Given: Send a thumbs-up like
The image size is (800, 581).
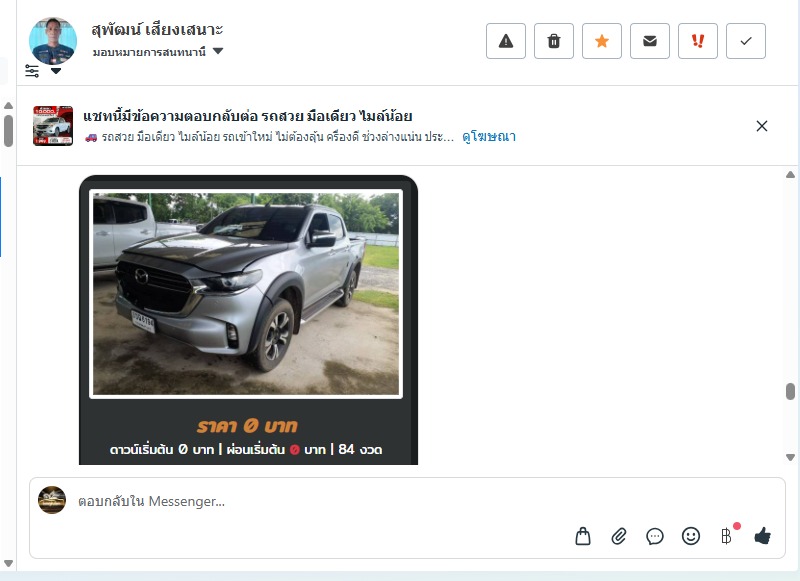Looking at the screenshot, I should tap(762, 536).
